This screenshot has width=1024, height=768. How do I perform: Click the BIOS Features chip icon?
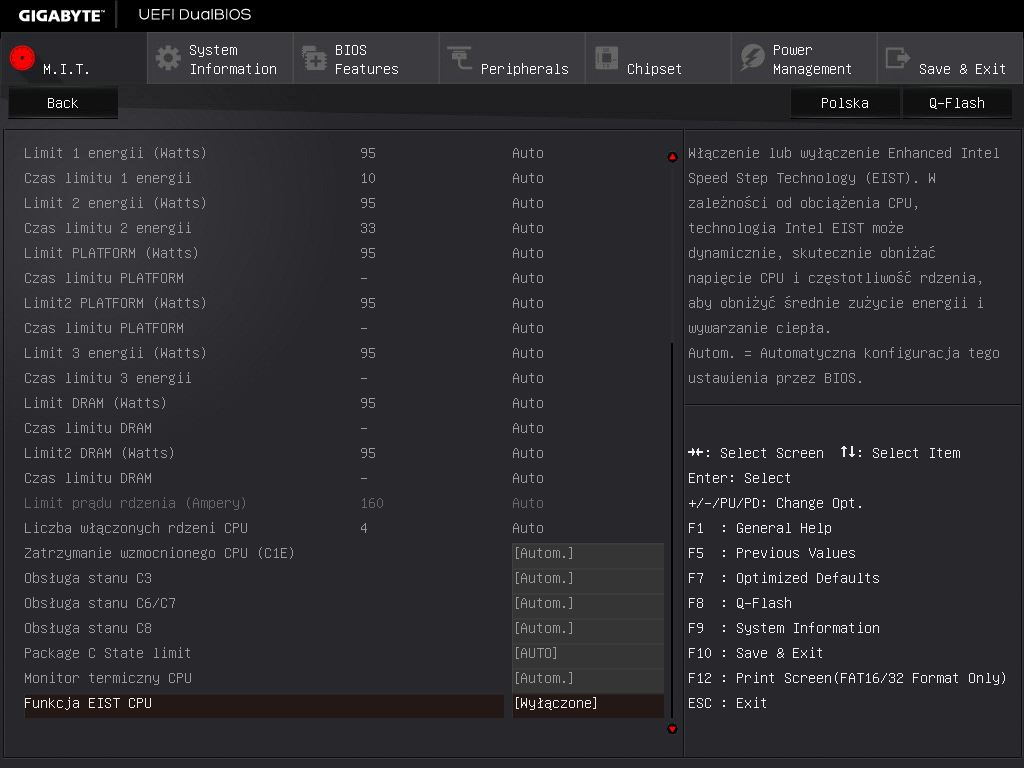(x=314, y=58)
